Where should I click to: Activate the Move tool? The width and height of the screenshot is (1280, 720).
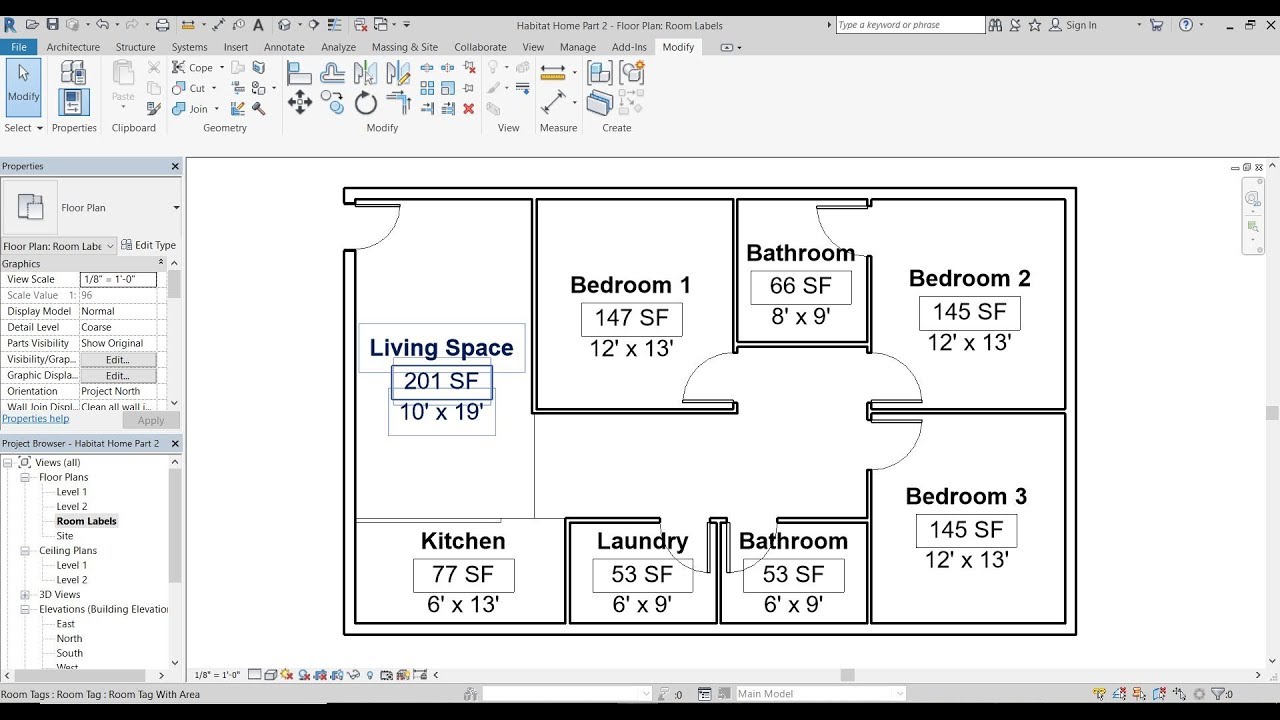click(x=299, y=102)
